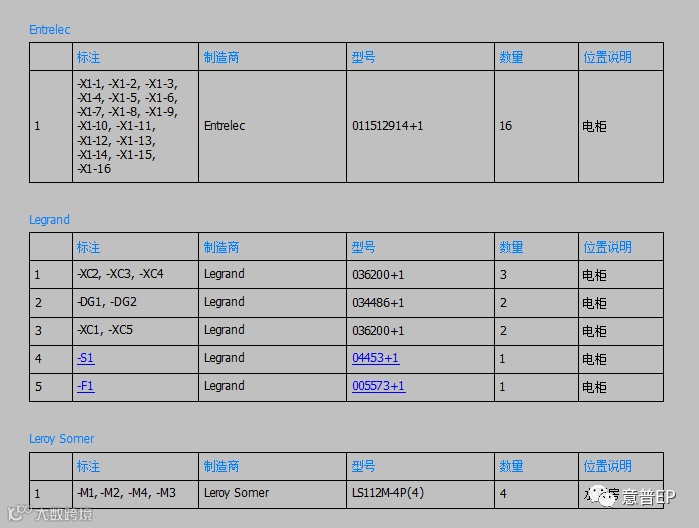Open the -F1 component link
699x528 pixels.
(x=86, y=386)
